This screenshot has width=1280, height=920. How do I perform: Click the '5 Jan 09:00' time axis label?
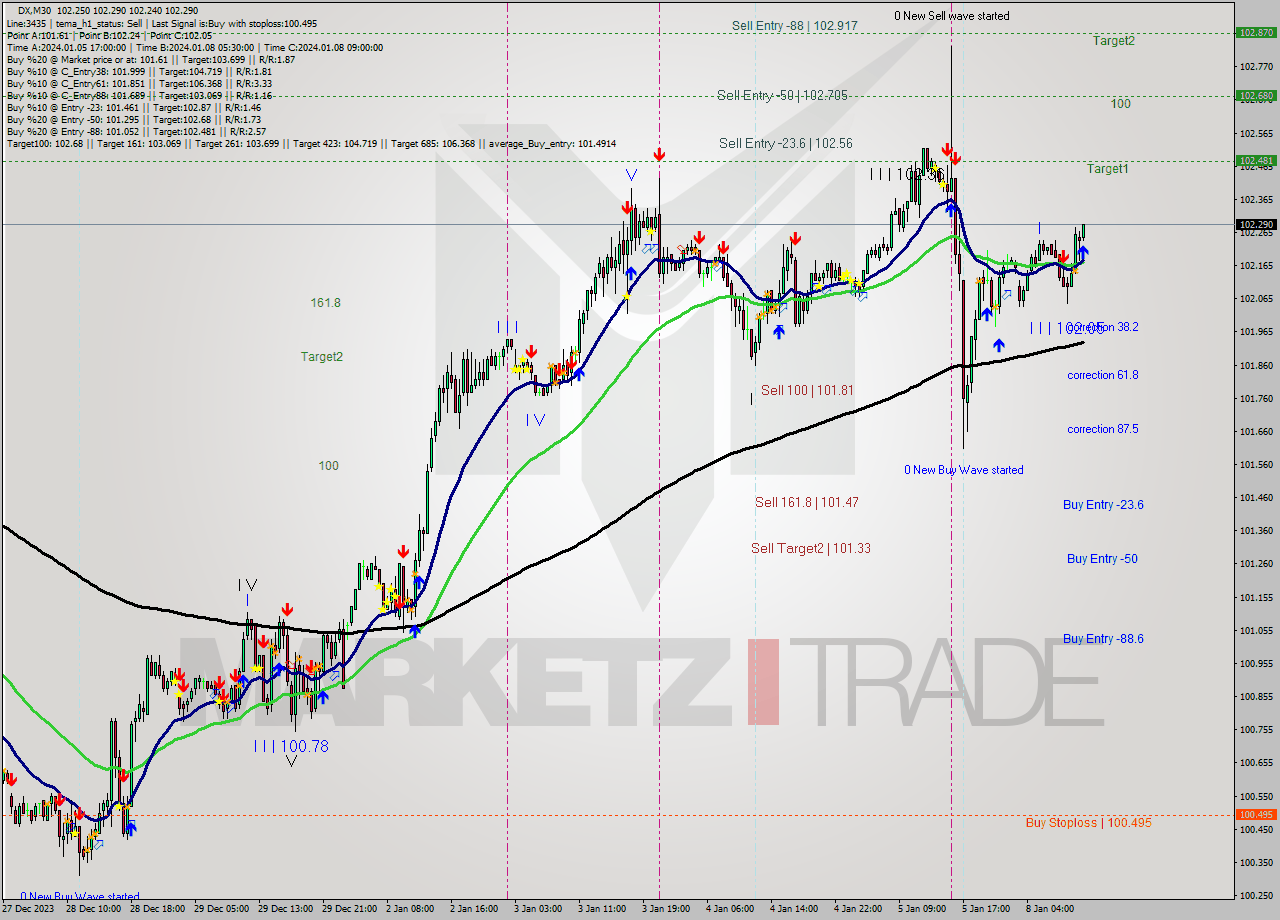[x=922, y=909]
